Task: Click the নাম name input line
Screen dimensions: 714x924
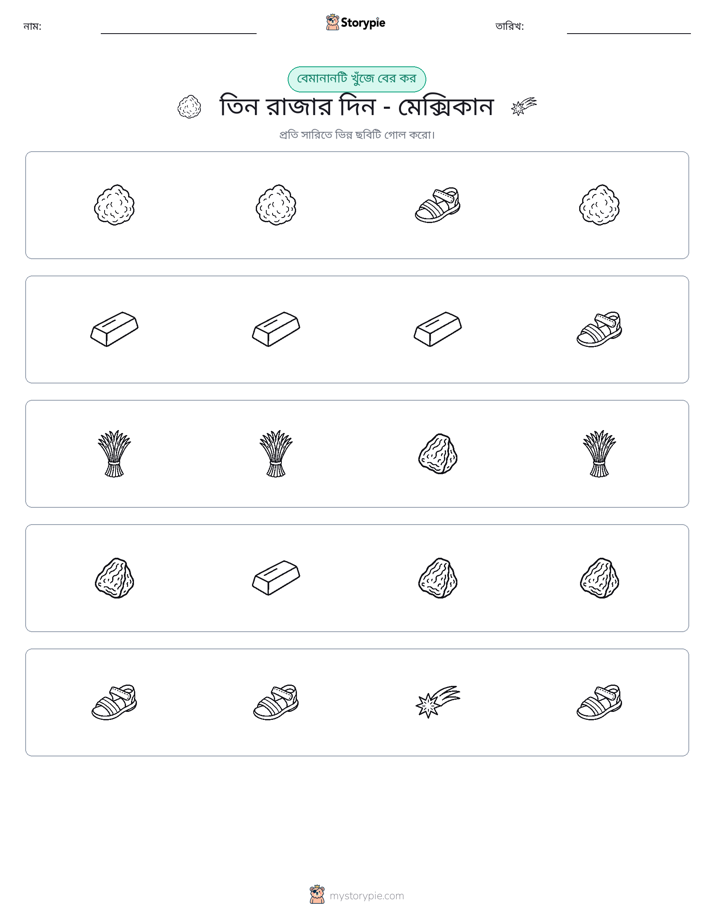Action: point(178,29)
